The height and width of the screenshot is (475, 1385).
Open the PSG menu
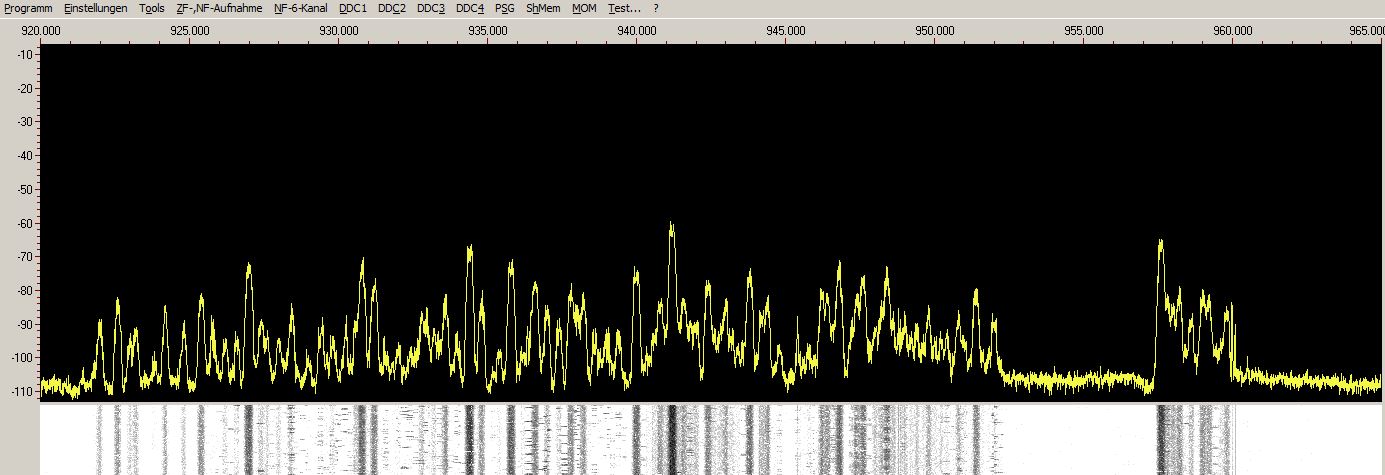[x=505, y=8]
